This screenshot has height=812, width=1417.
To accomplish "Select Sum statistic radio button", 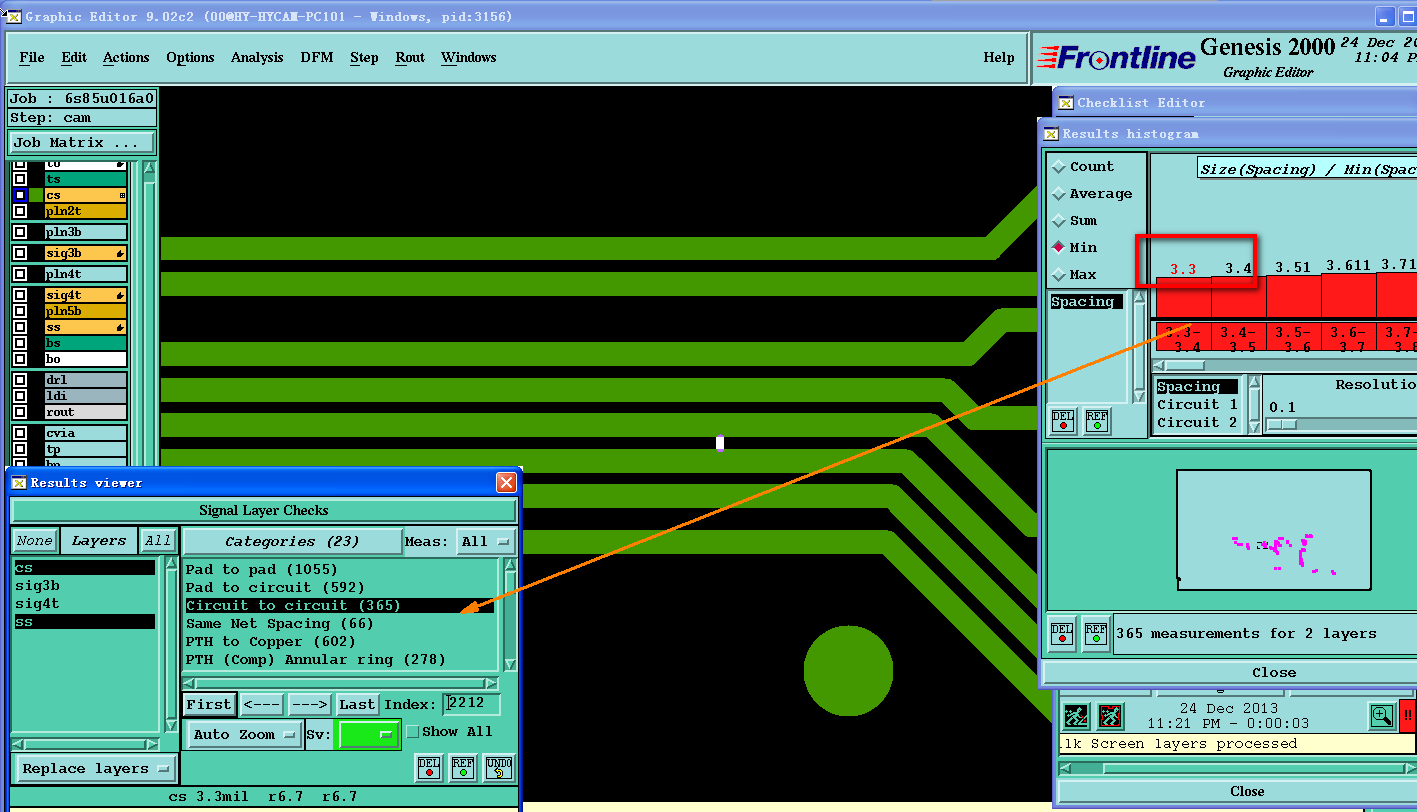I will [x=1059, y=221].
